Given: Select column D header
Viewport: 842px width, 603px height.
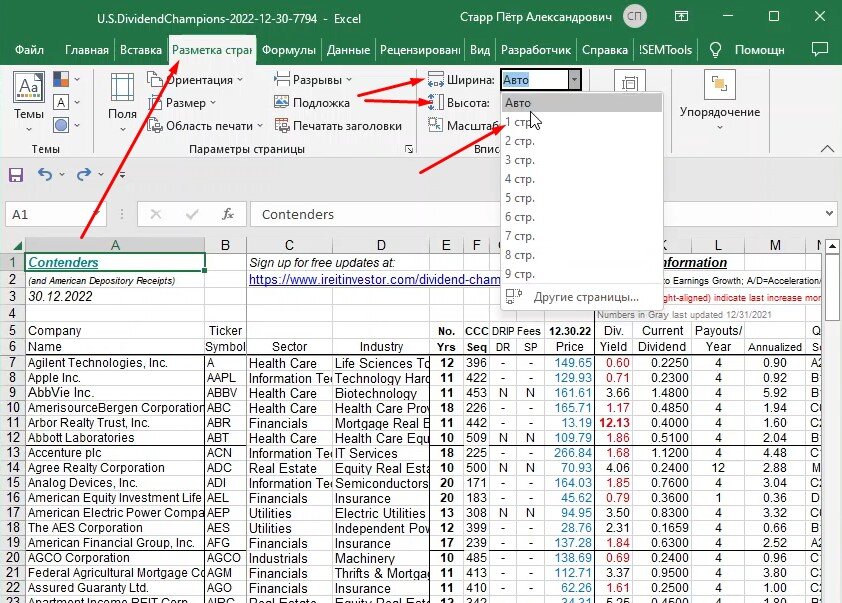Looking at the screenshot, I should pos(381,245).
